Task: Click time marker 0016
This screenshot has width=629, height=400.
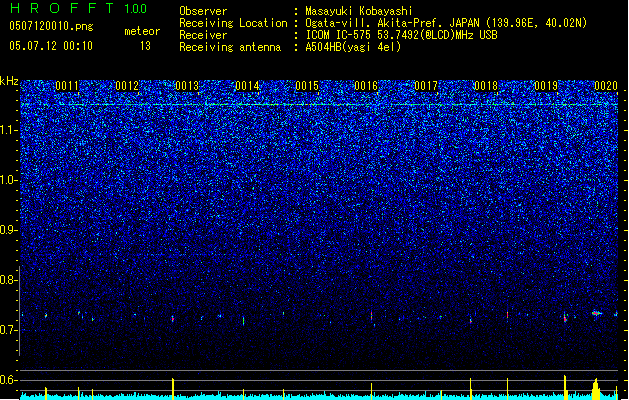Action: [x=366, y=86]
